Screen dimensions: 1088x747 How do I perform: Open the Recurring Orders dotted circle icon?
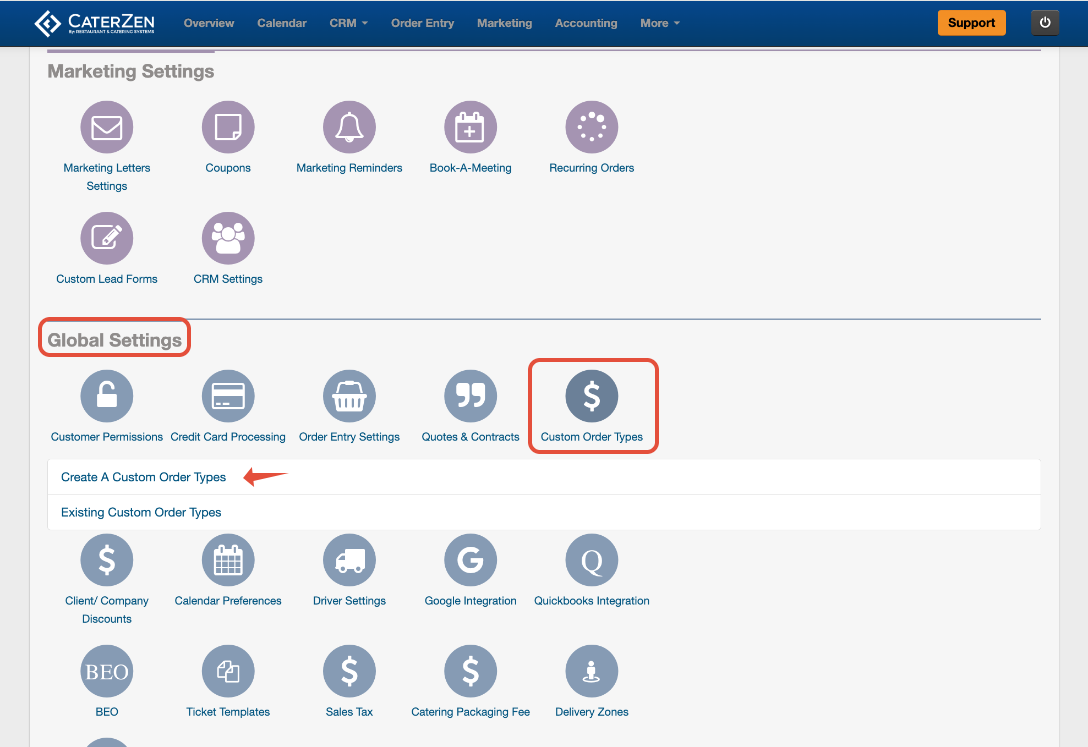click(592, 127)
